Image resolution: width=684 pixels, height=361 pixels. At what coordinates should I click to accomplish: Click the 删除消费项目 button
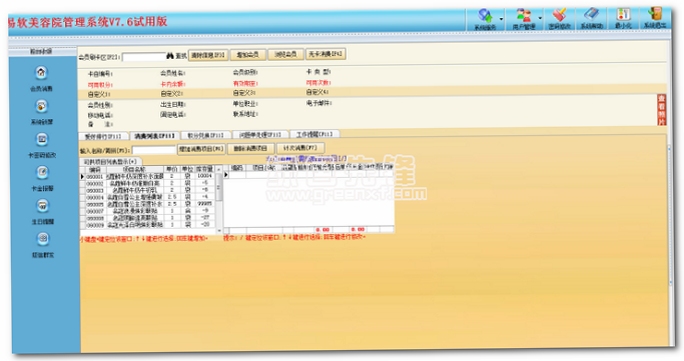click(x=251, y=149)
